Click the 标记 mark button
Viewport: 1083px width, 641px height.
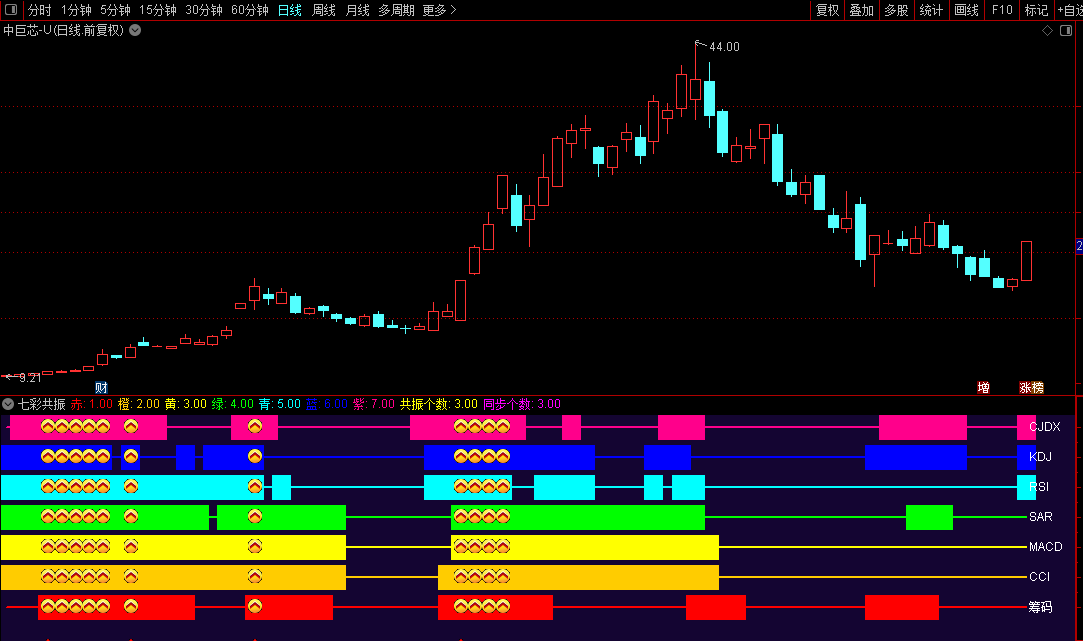[x=1036, y=10]
